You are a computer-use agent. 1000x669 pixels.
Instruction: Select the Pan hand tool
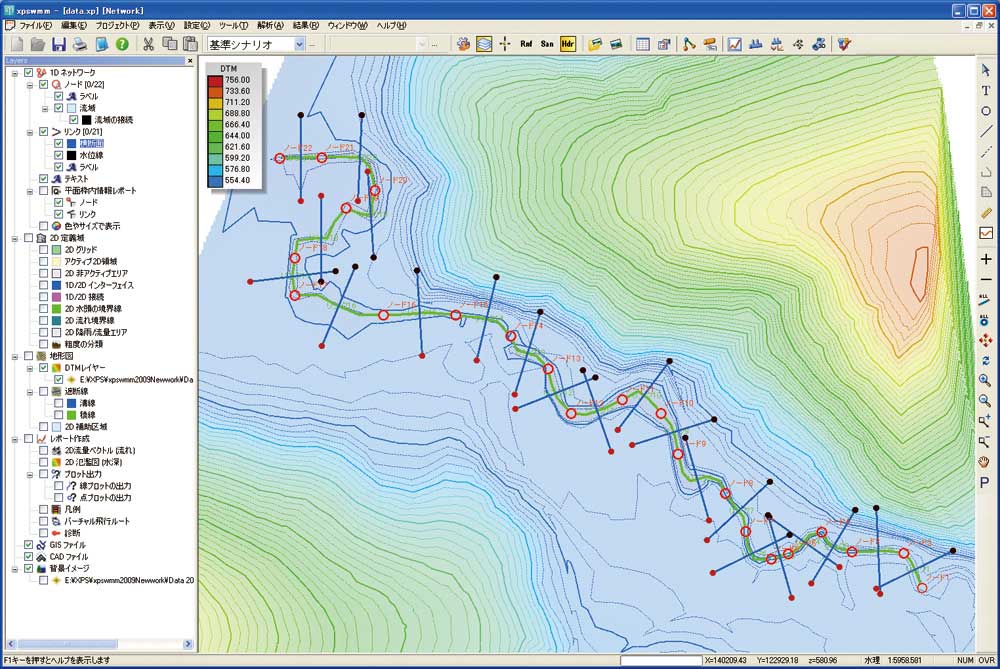point(985,462)
